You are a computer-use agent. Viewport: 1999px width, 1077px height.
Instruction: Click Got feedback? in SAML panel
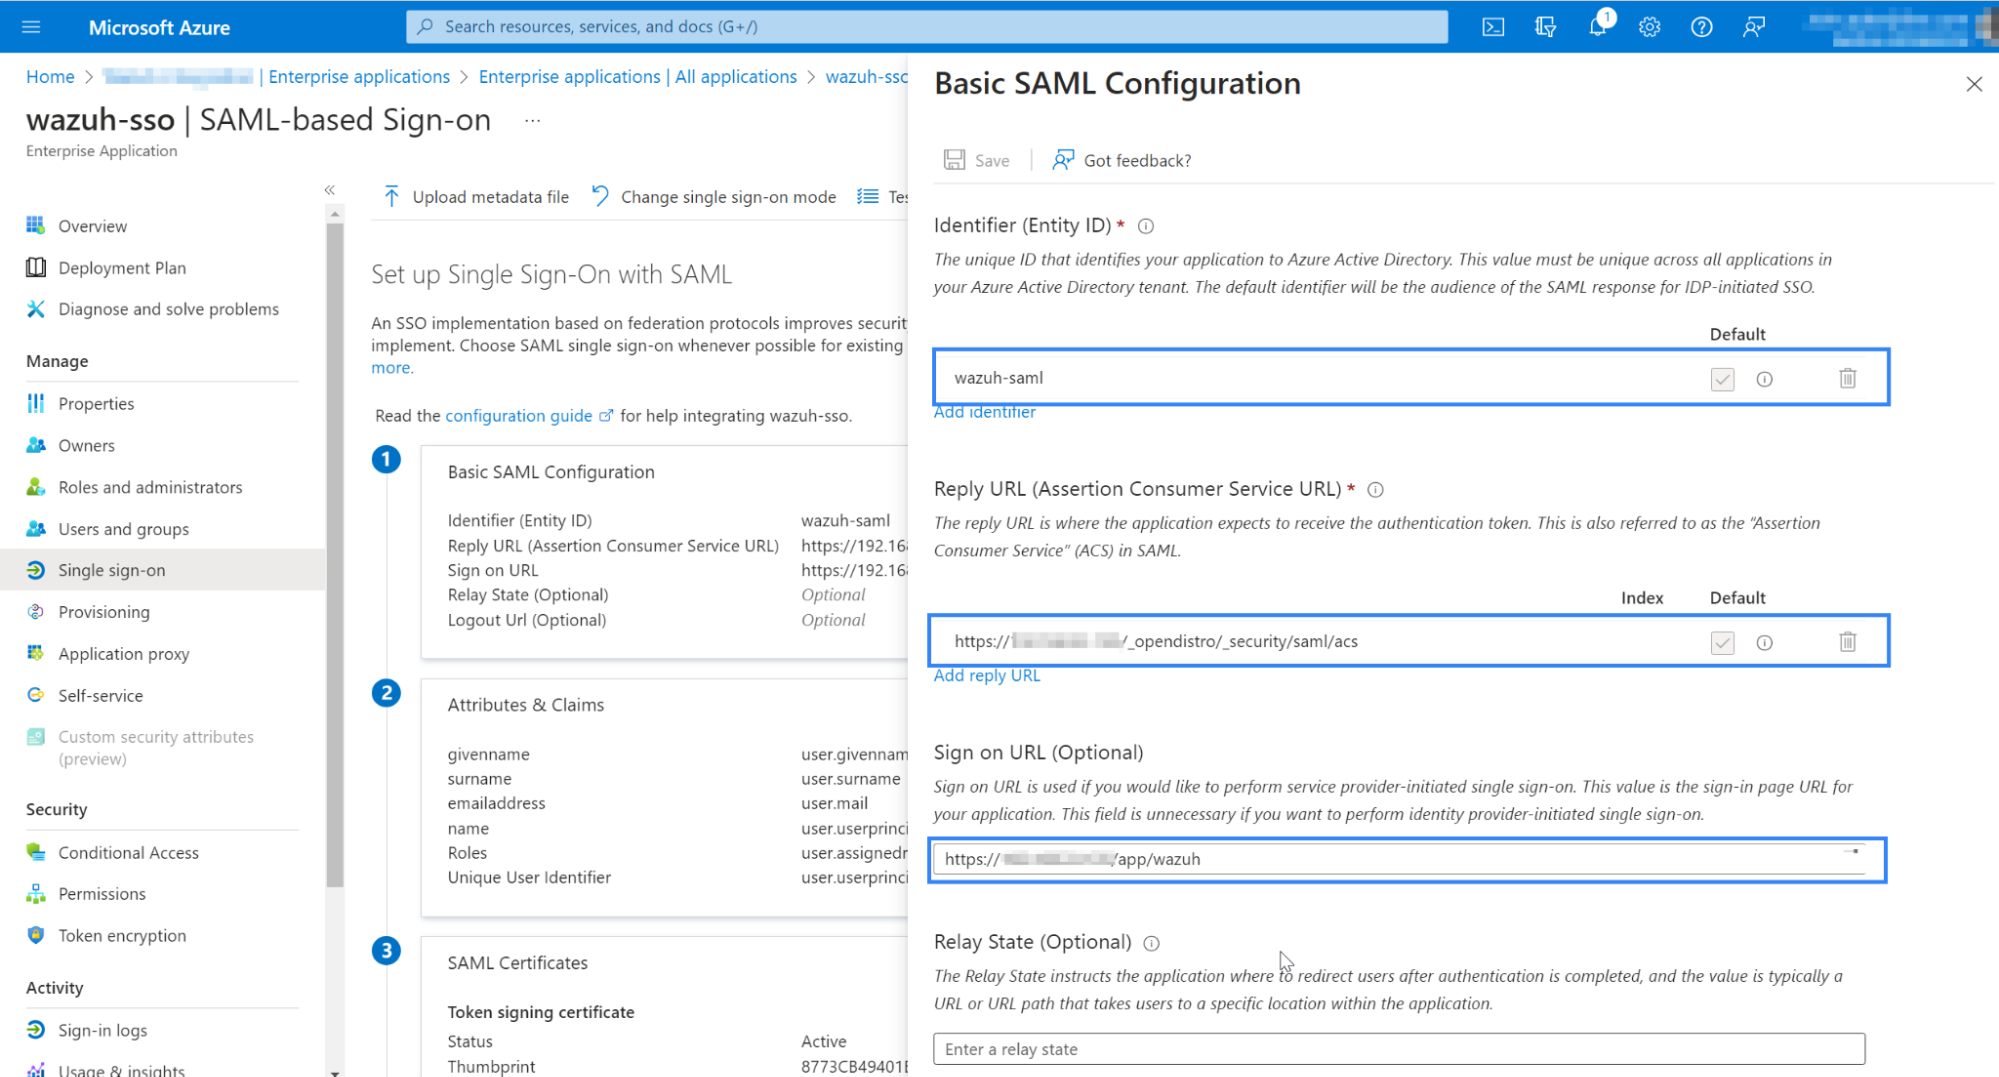tap(1121, 160)
